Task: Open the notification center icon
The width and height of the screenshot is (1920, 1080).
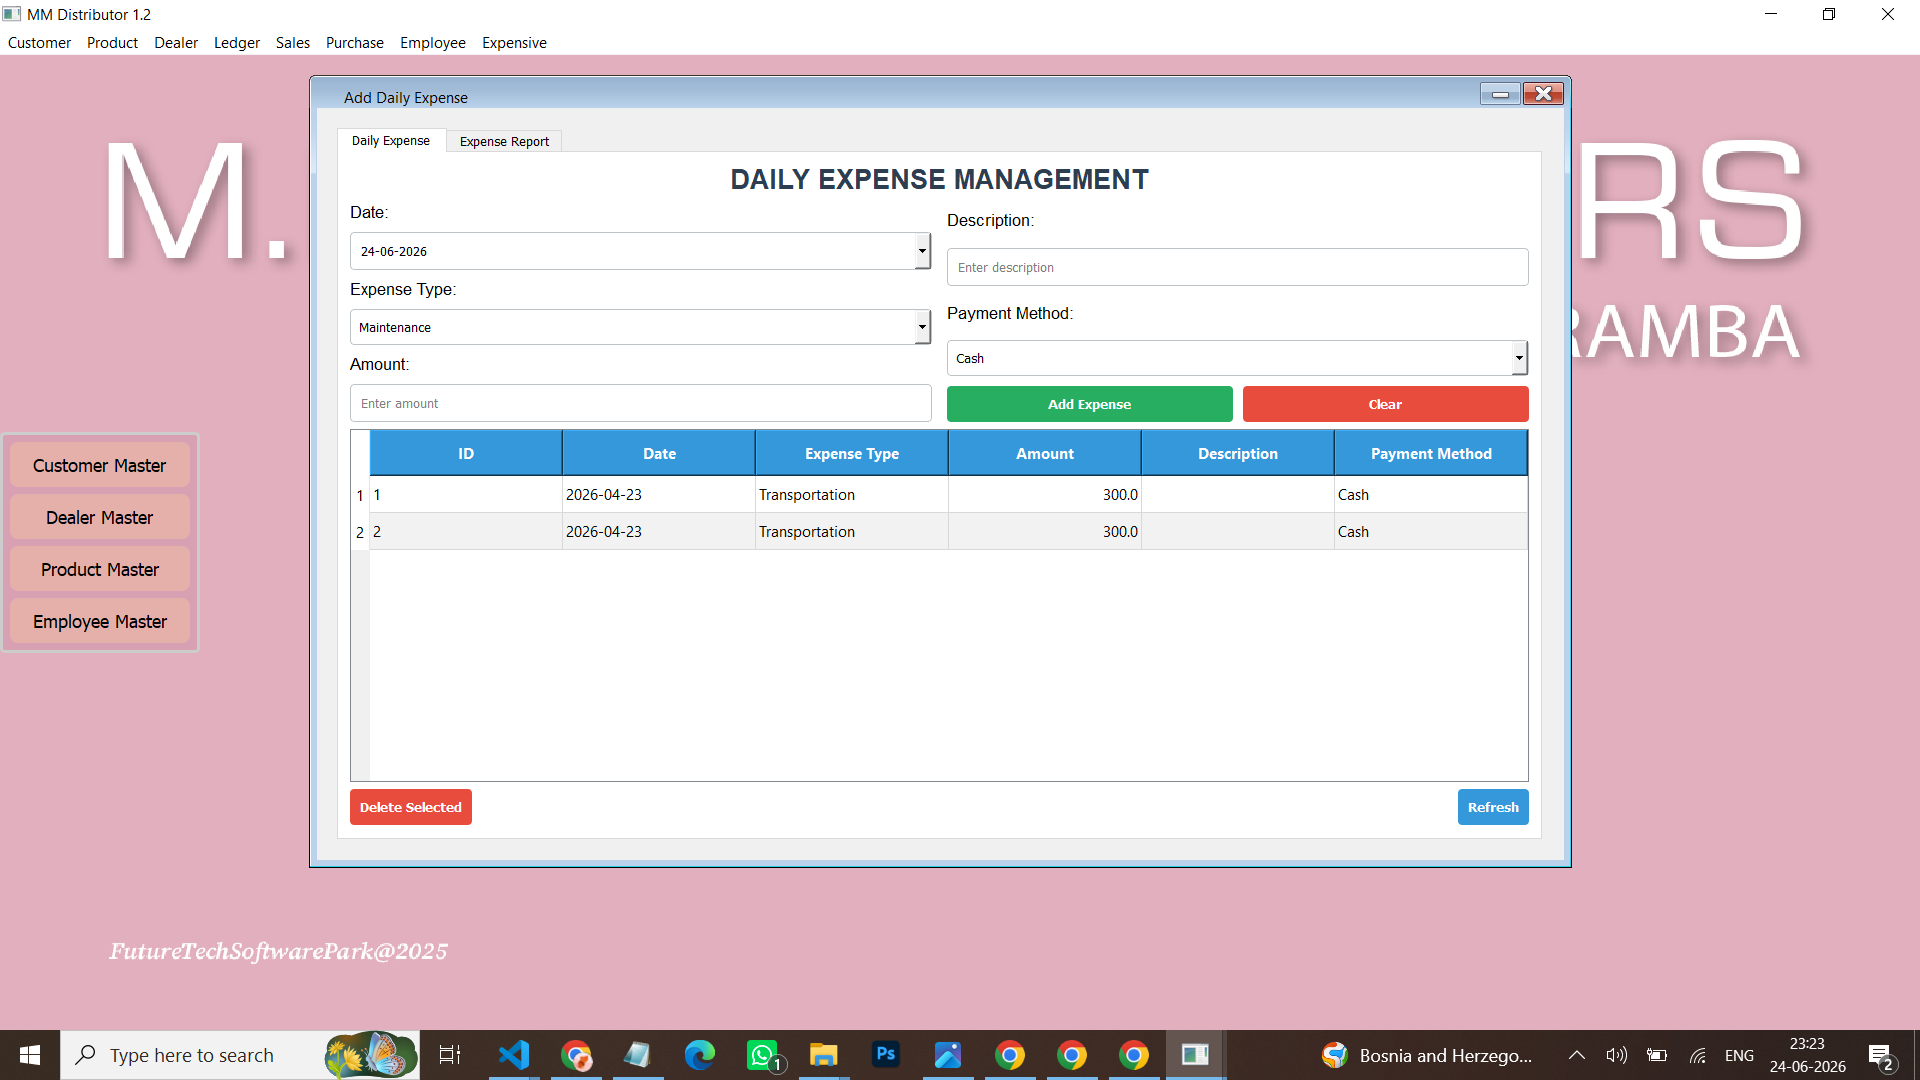Action: coord(1880,1056)
